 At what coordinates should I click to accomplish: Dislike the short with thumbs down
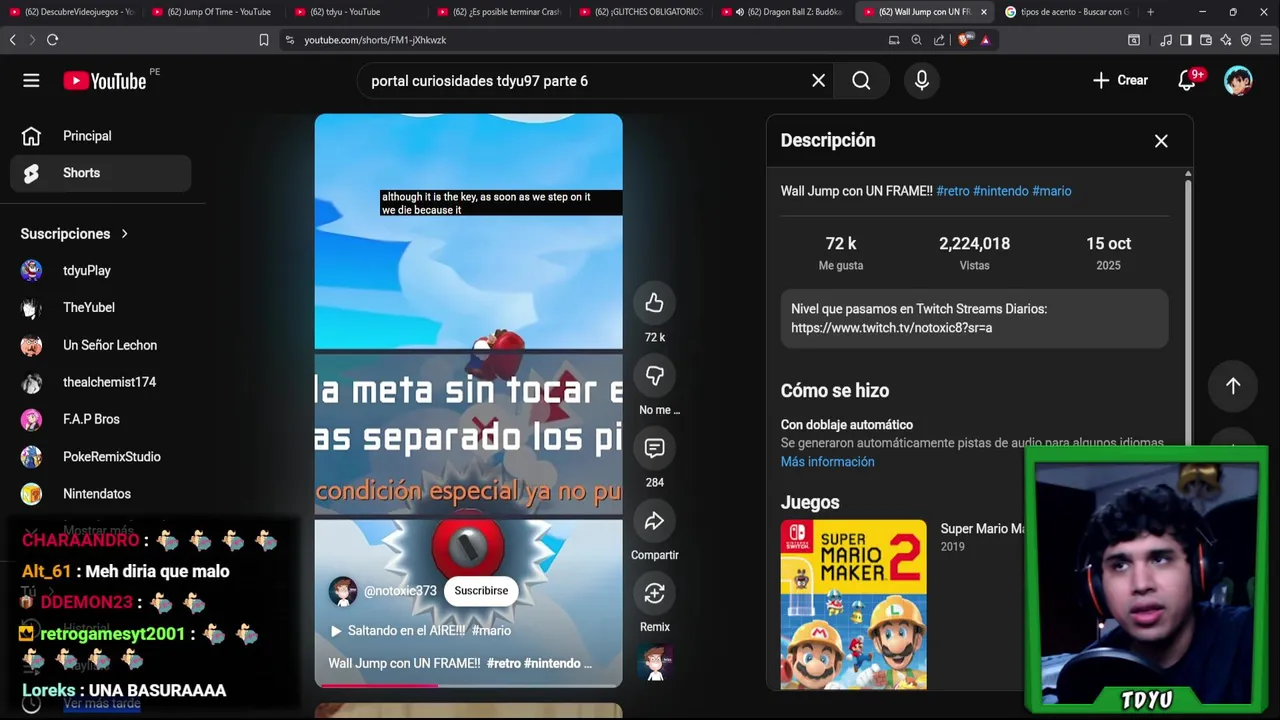(x=654, y=376)
